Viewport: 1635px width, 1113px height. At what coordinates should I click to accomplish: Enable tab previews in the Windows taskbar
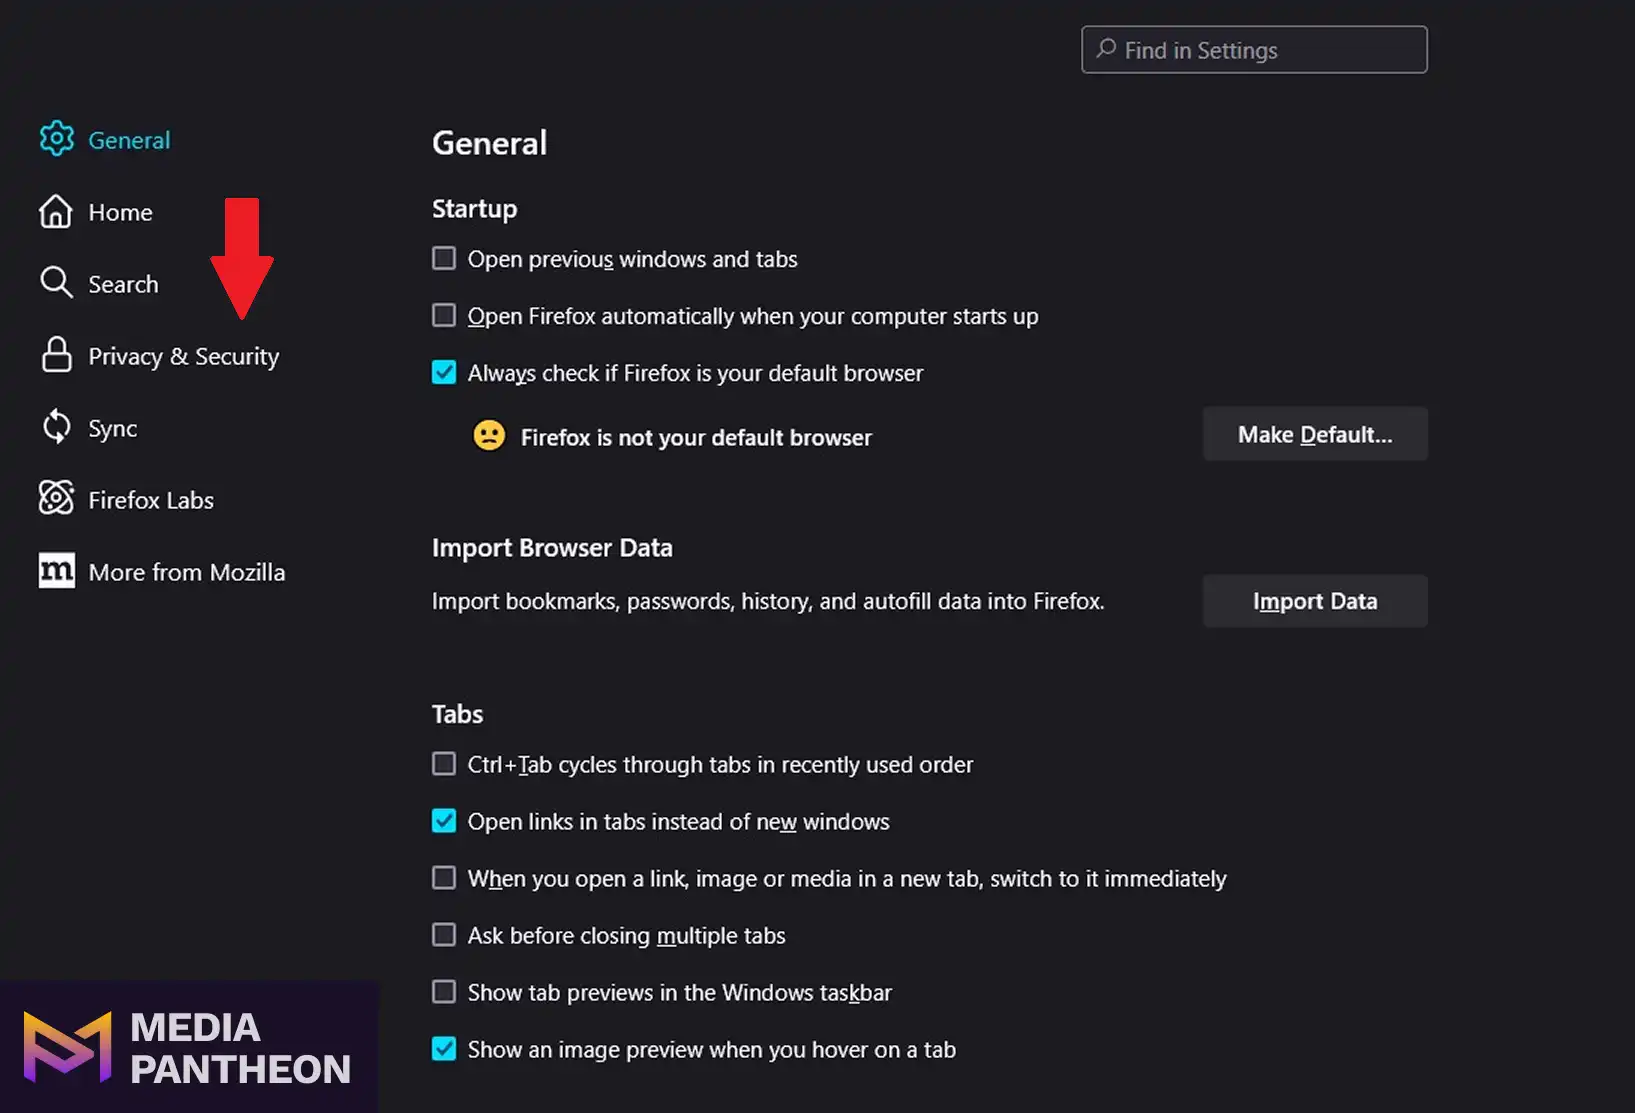[444, 992]
